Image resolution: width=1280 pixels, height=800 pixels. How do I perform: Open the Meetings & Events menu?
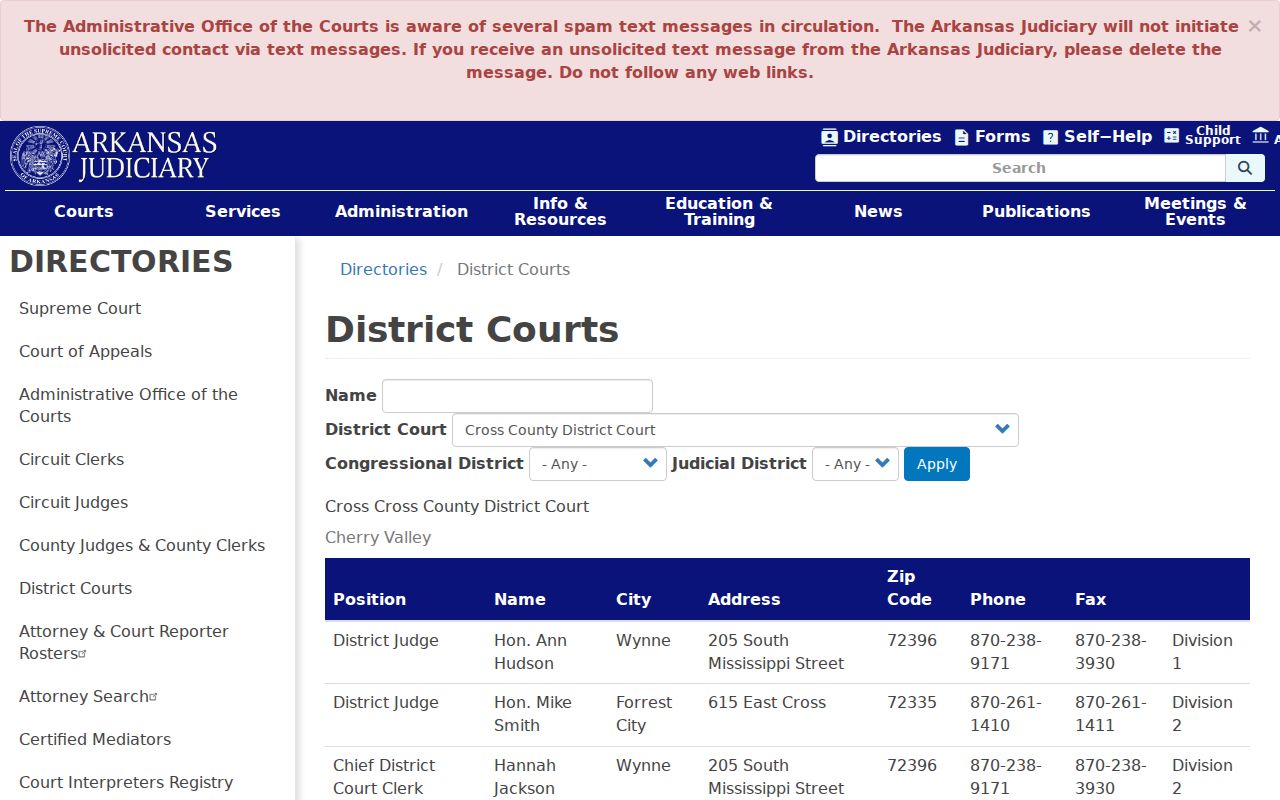[x=1195, y=211]
